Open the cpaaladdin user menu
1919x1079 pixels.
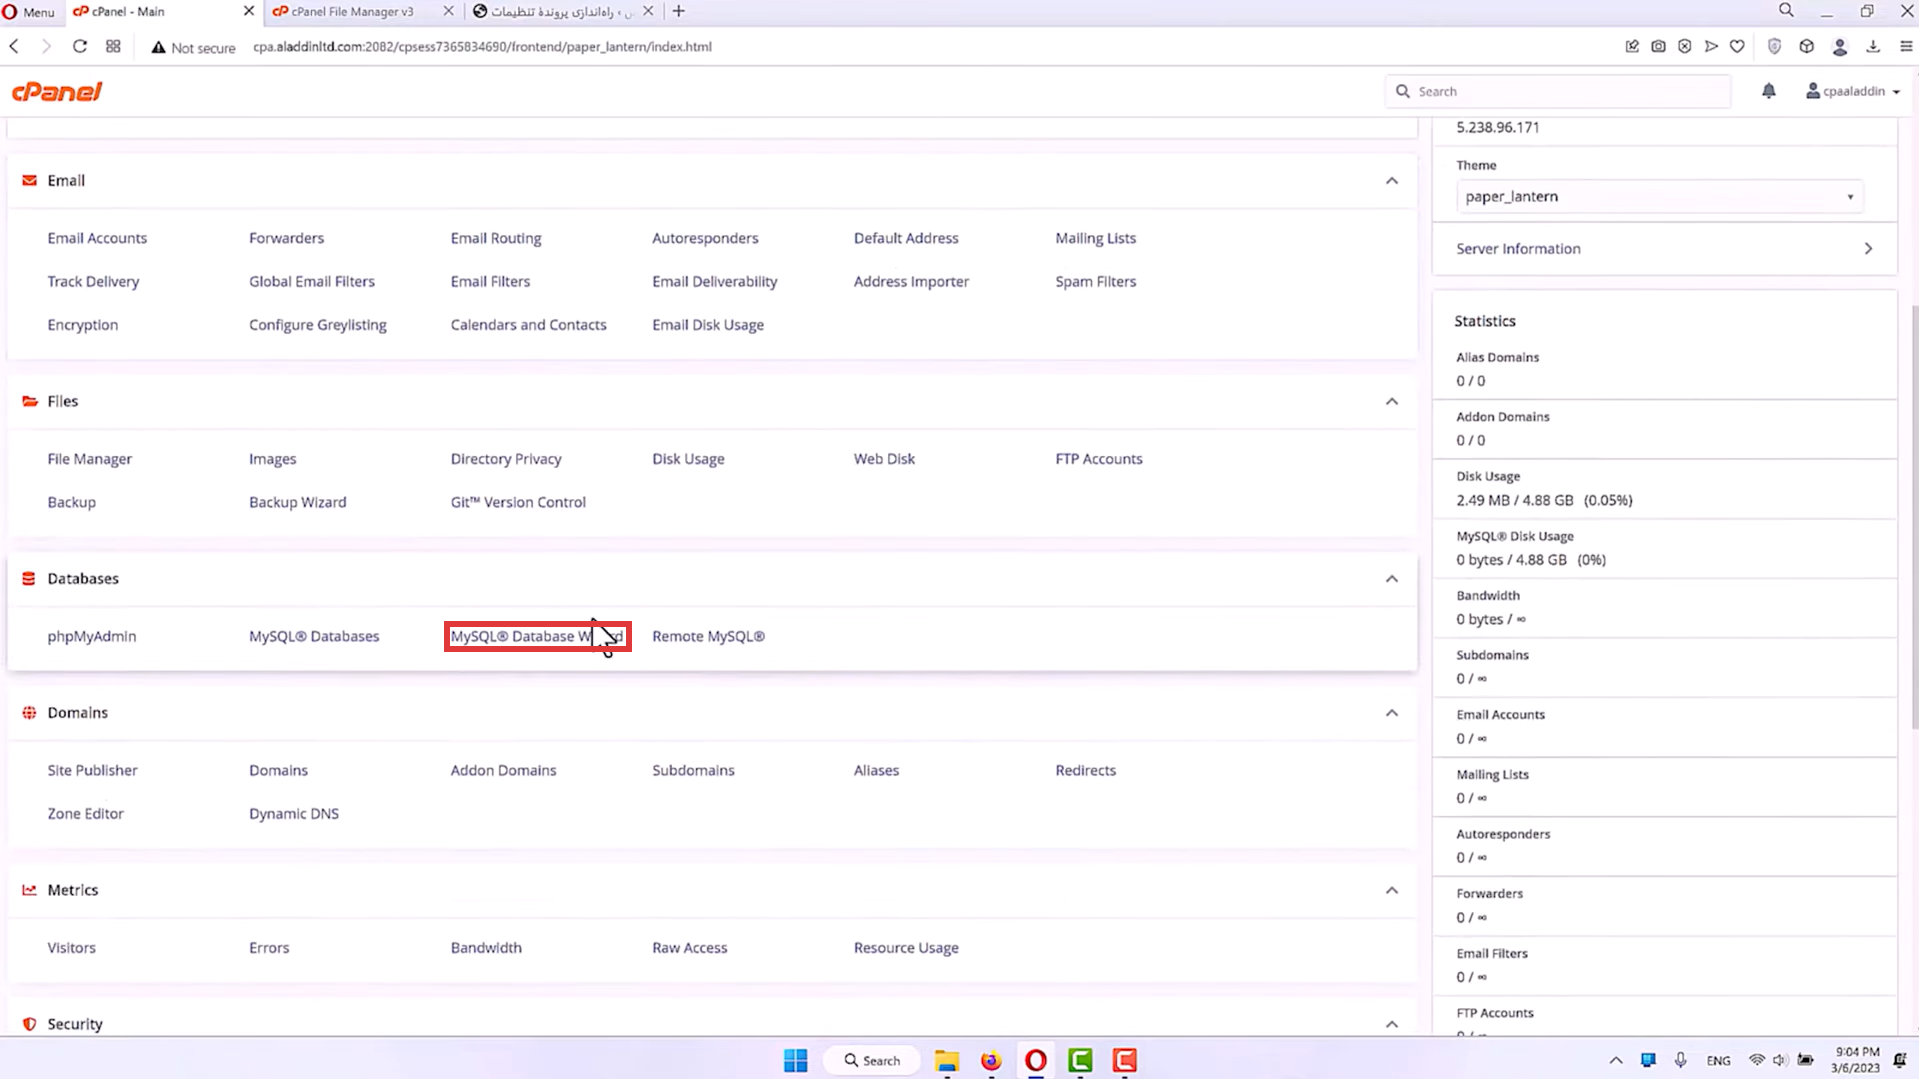pyautogui.click(x=1853, y=91)
